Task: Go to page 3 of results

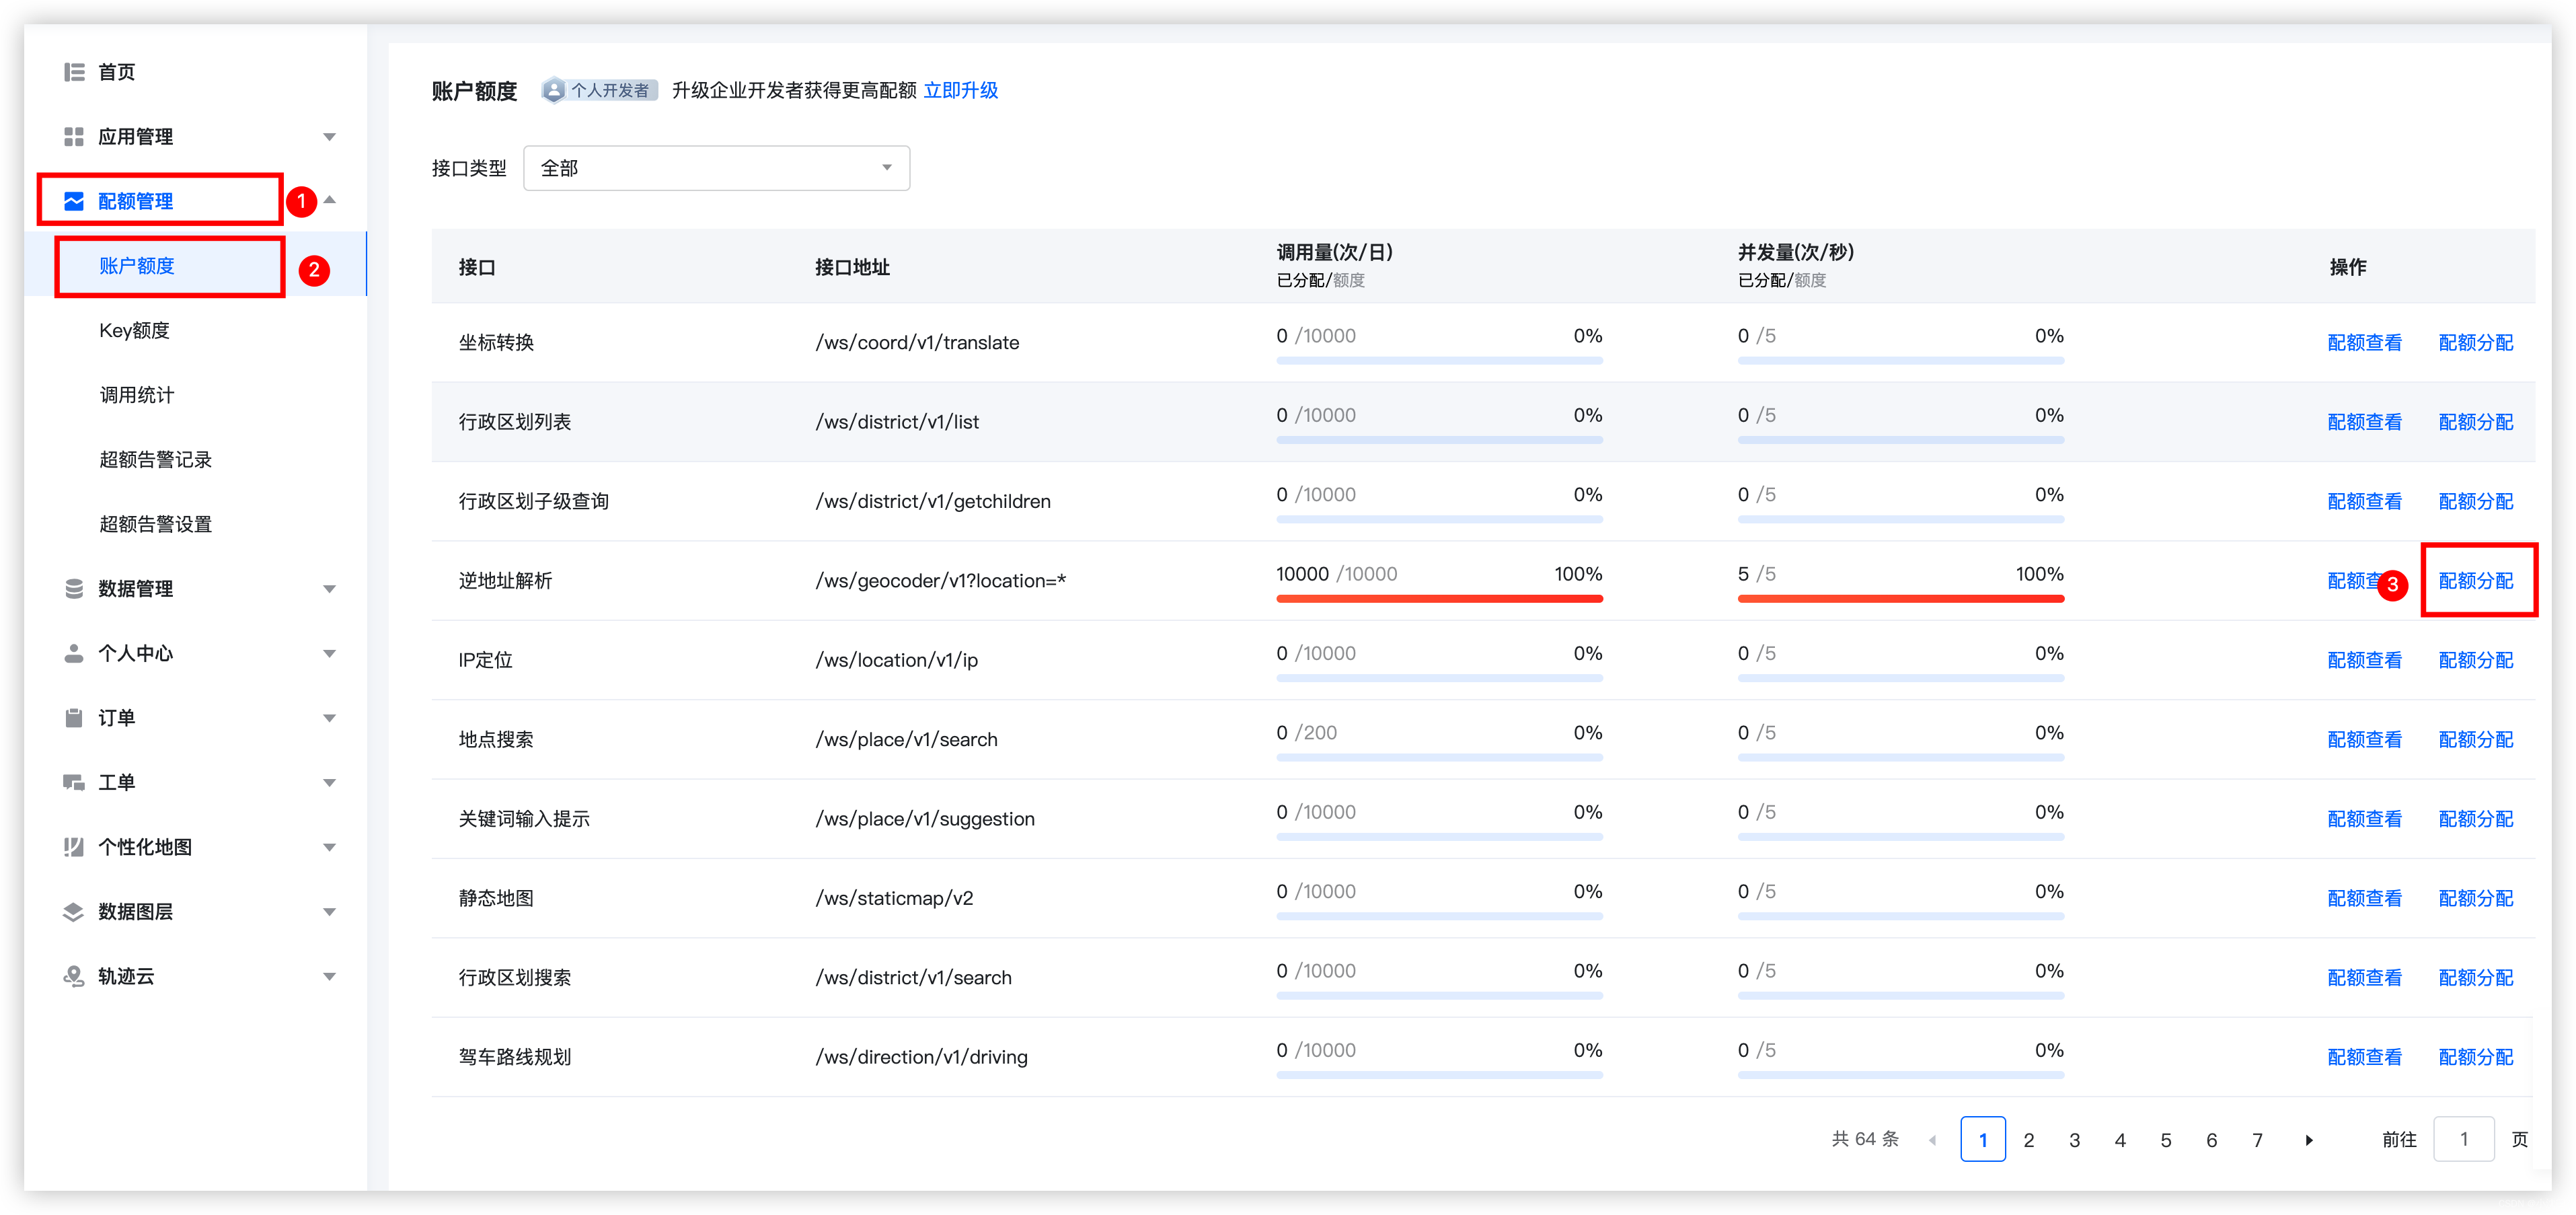Action: pos(2074,1140)
